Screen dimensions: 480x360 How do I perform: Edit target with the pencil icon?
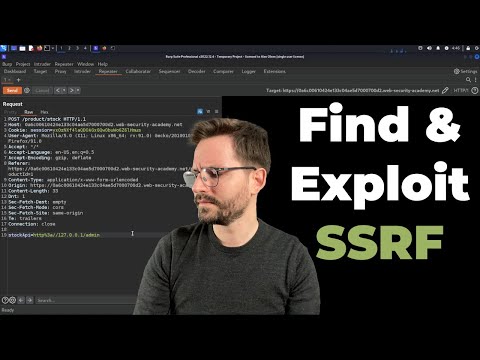pos(445,90)
